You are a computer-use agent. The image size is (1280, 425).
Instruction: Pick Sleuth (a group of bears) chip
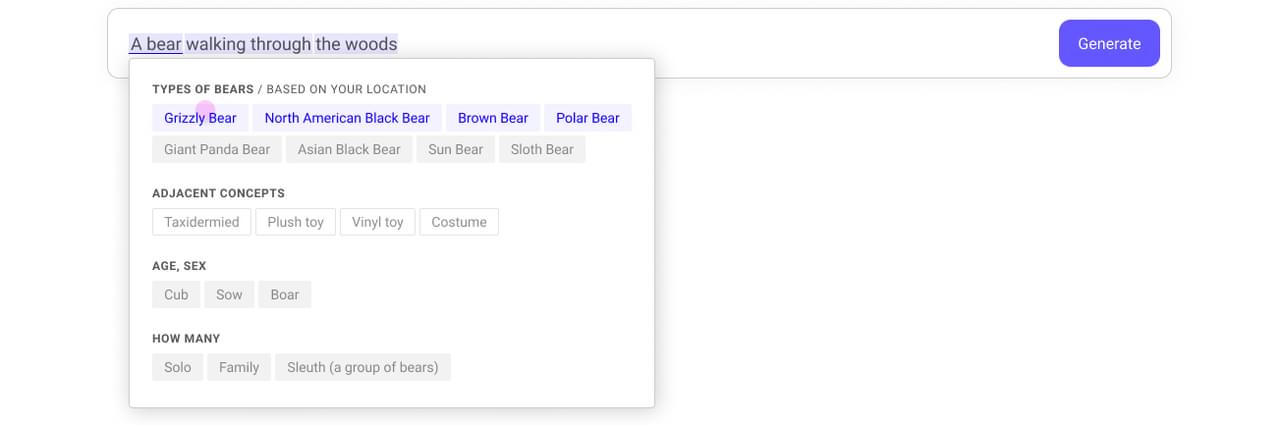363,367
